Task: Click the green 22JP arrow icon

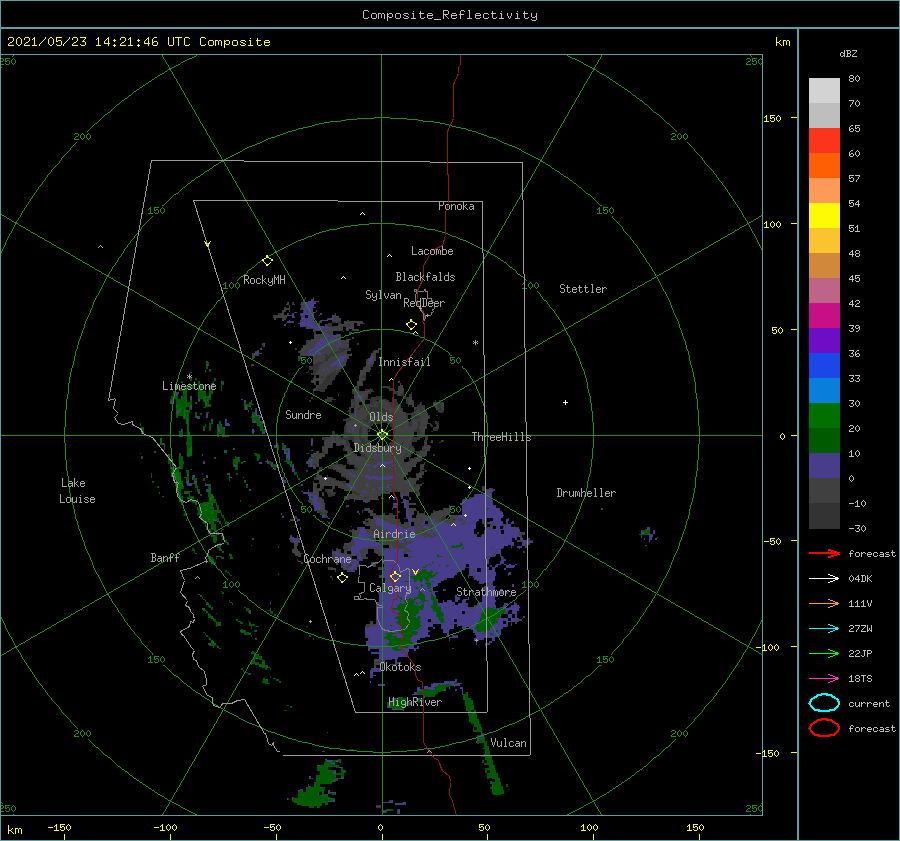Action: coord(824,653)
